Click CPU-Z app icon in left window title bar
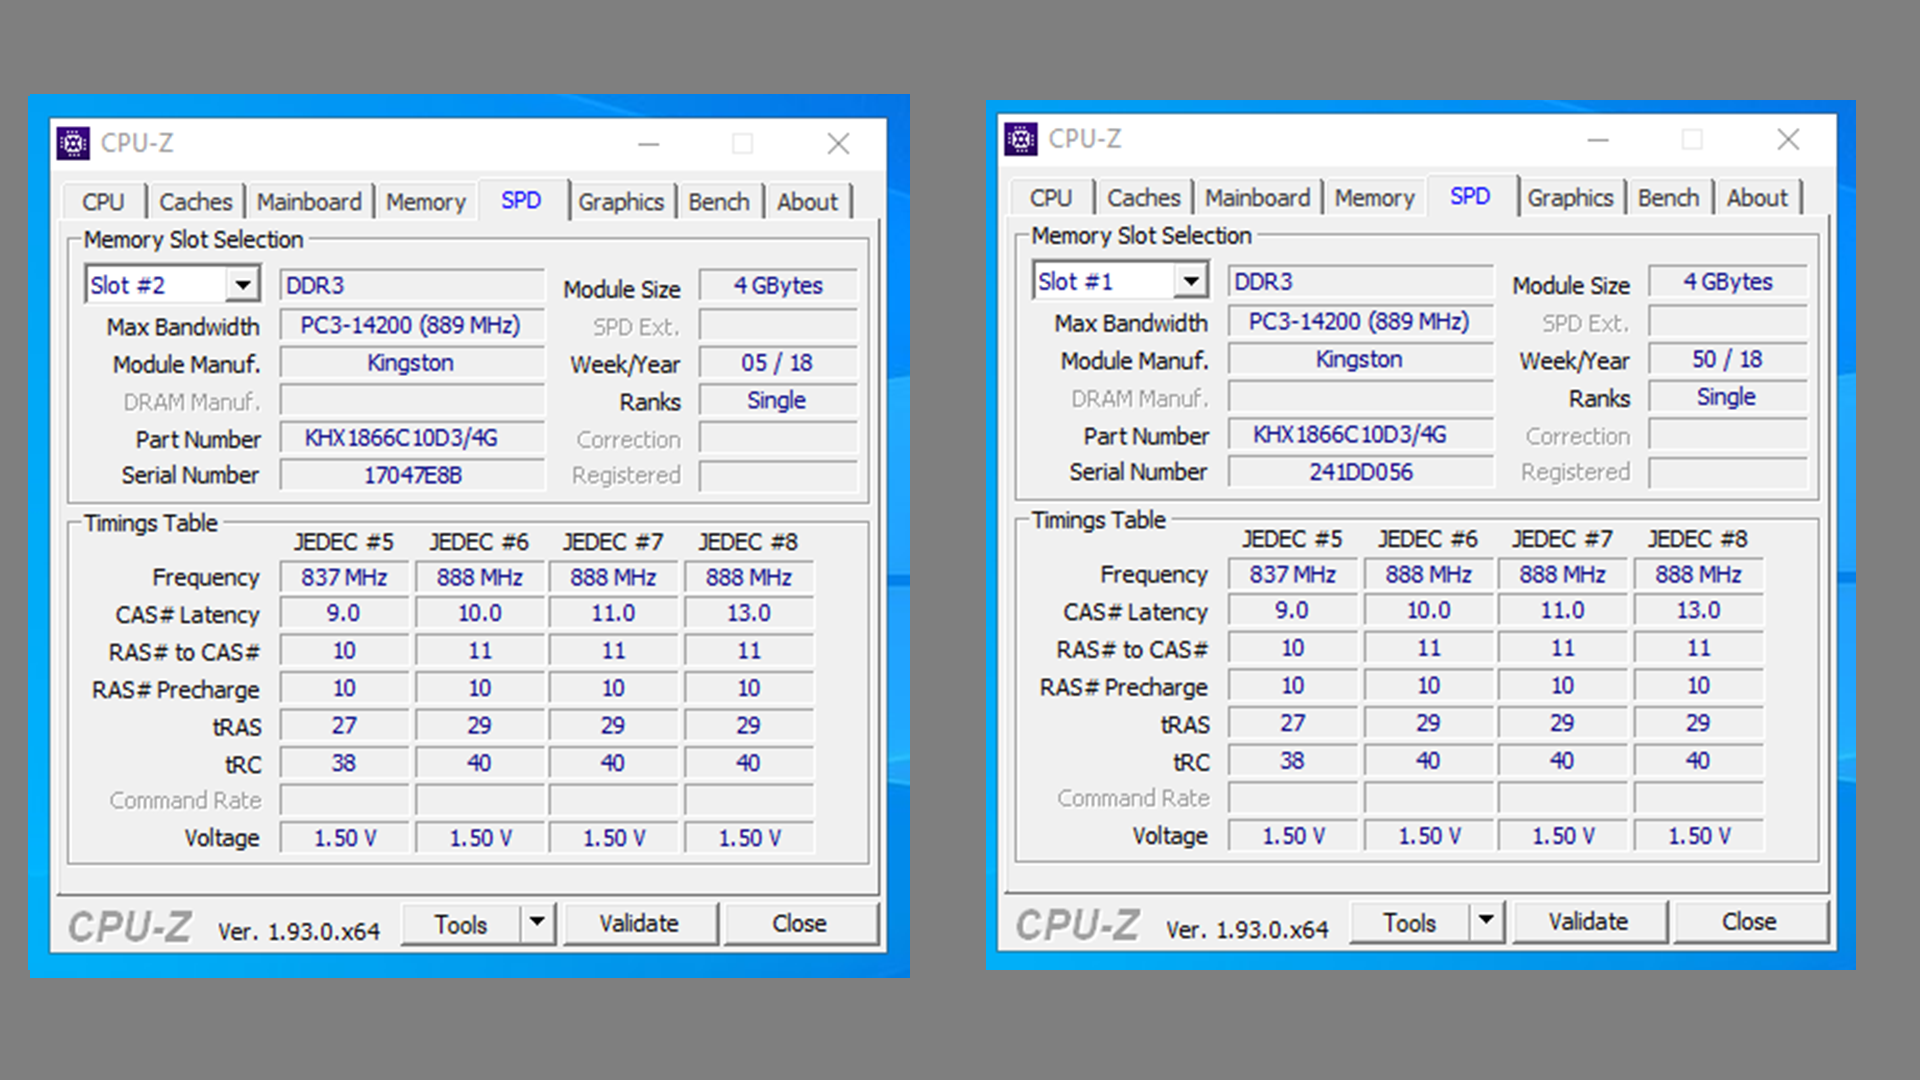The image size is (1920, 1080). [73, 143]
